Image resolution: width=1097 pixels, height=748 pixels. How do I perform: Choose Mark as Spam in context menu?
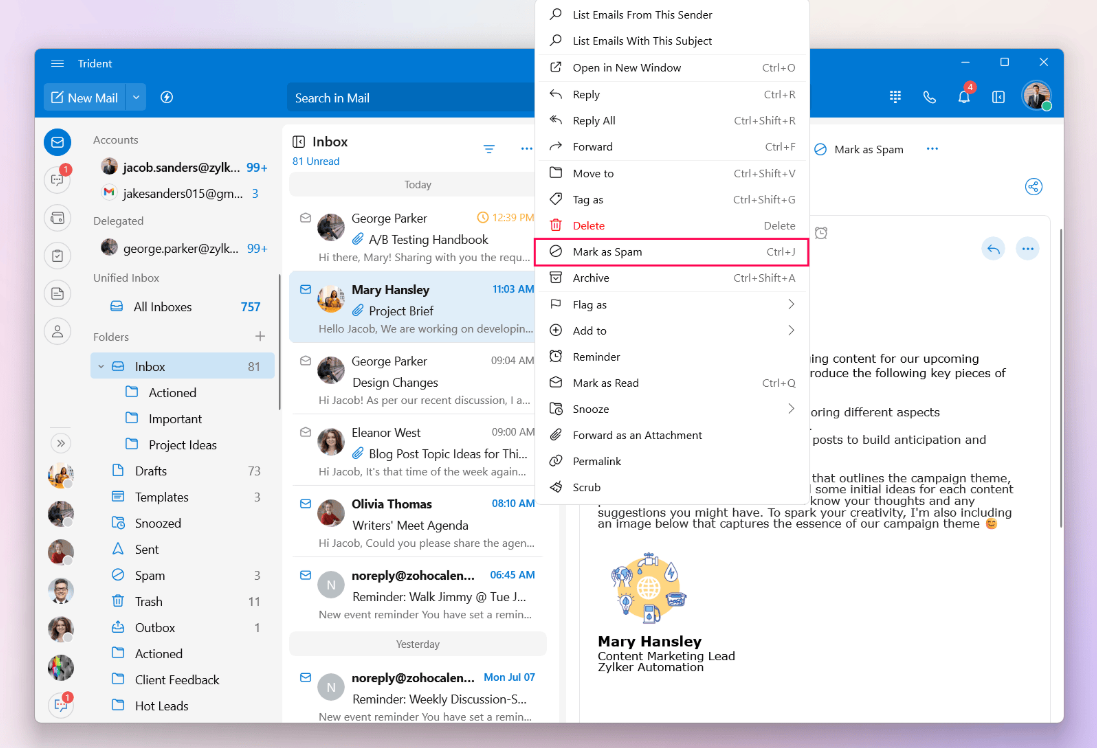tap(672, 252)
